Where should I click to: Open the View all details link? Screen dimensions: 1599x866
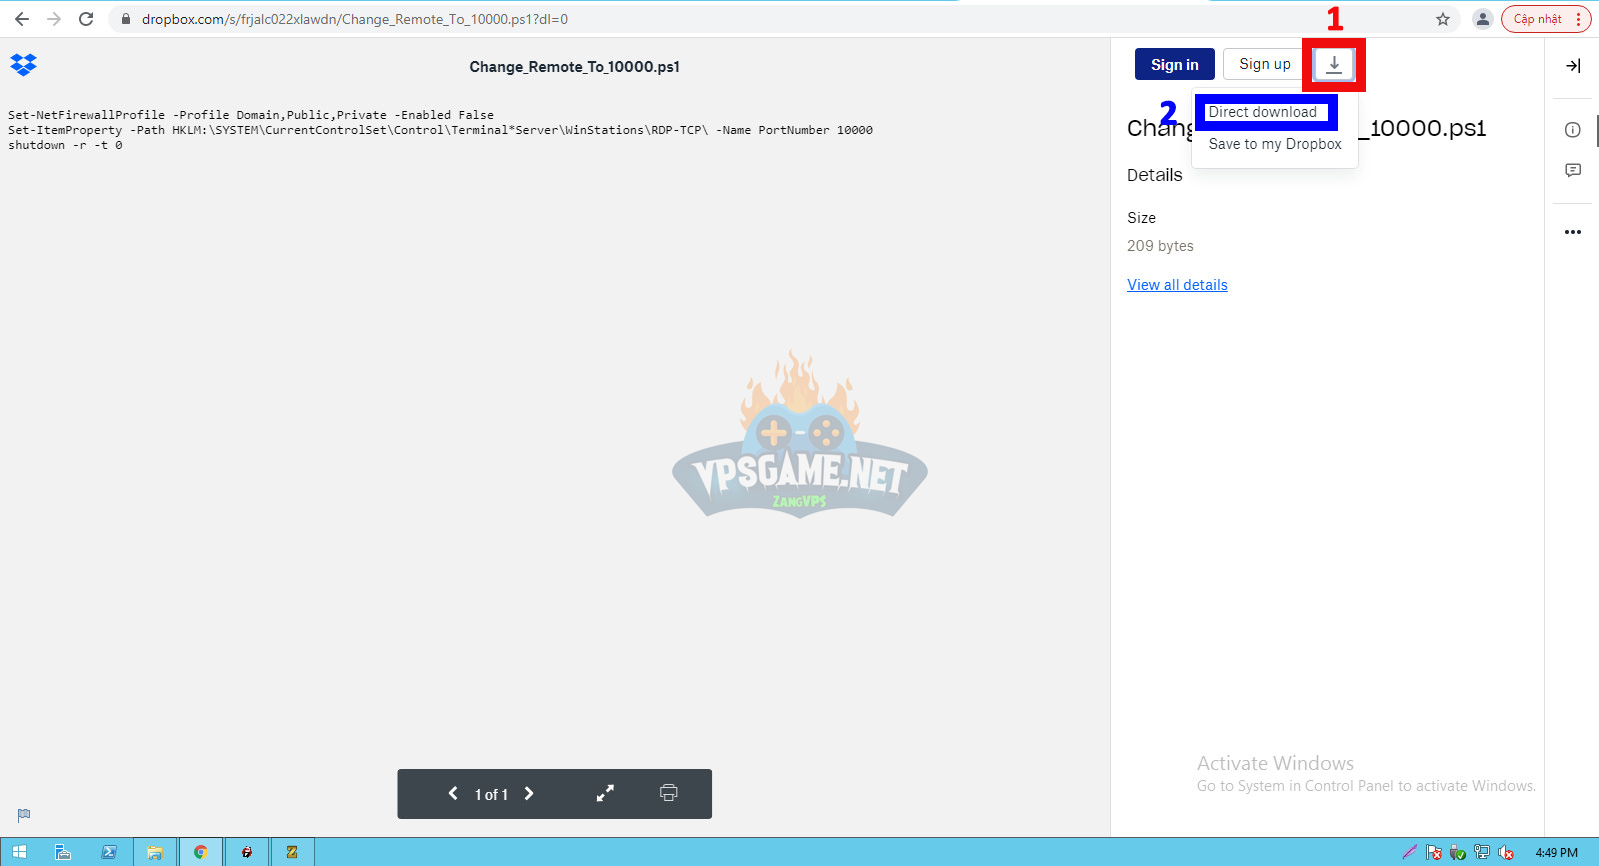point(1177,285)
